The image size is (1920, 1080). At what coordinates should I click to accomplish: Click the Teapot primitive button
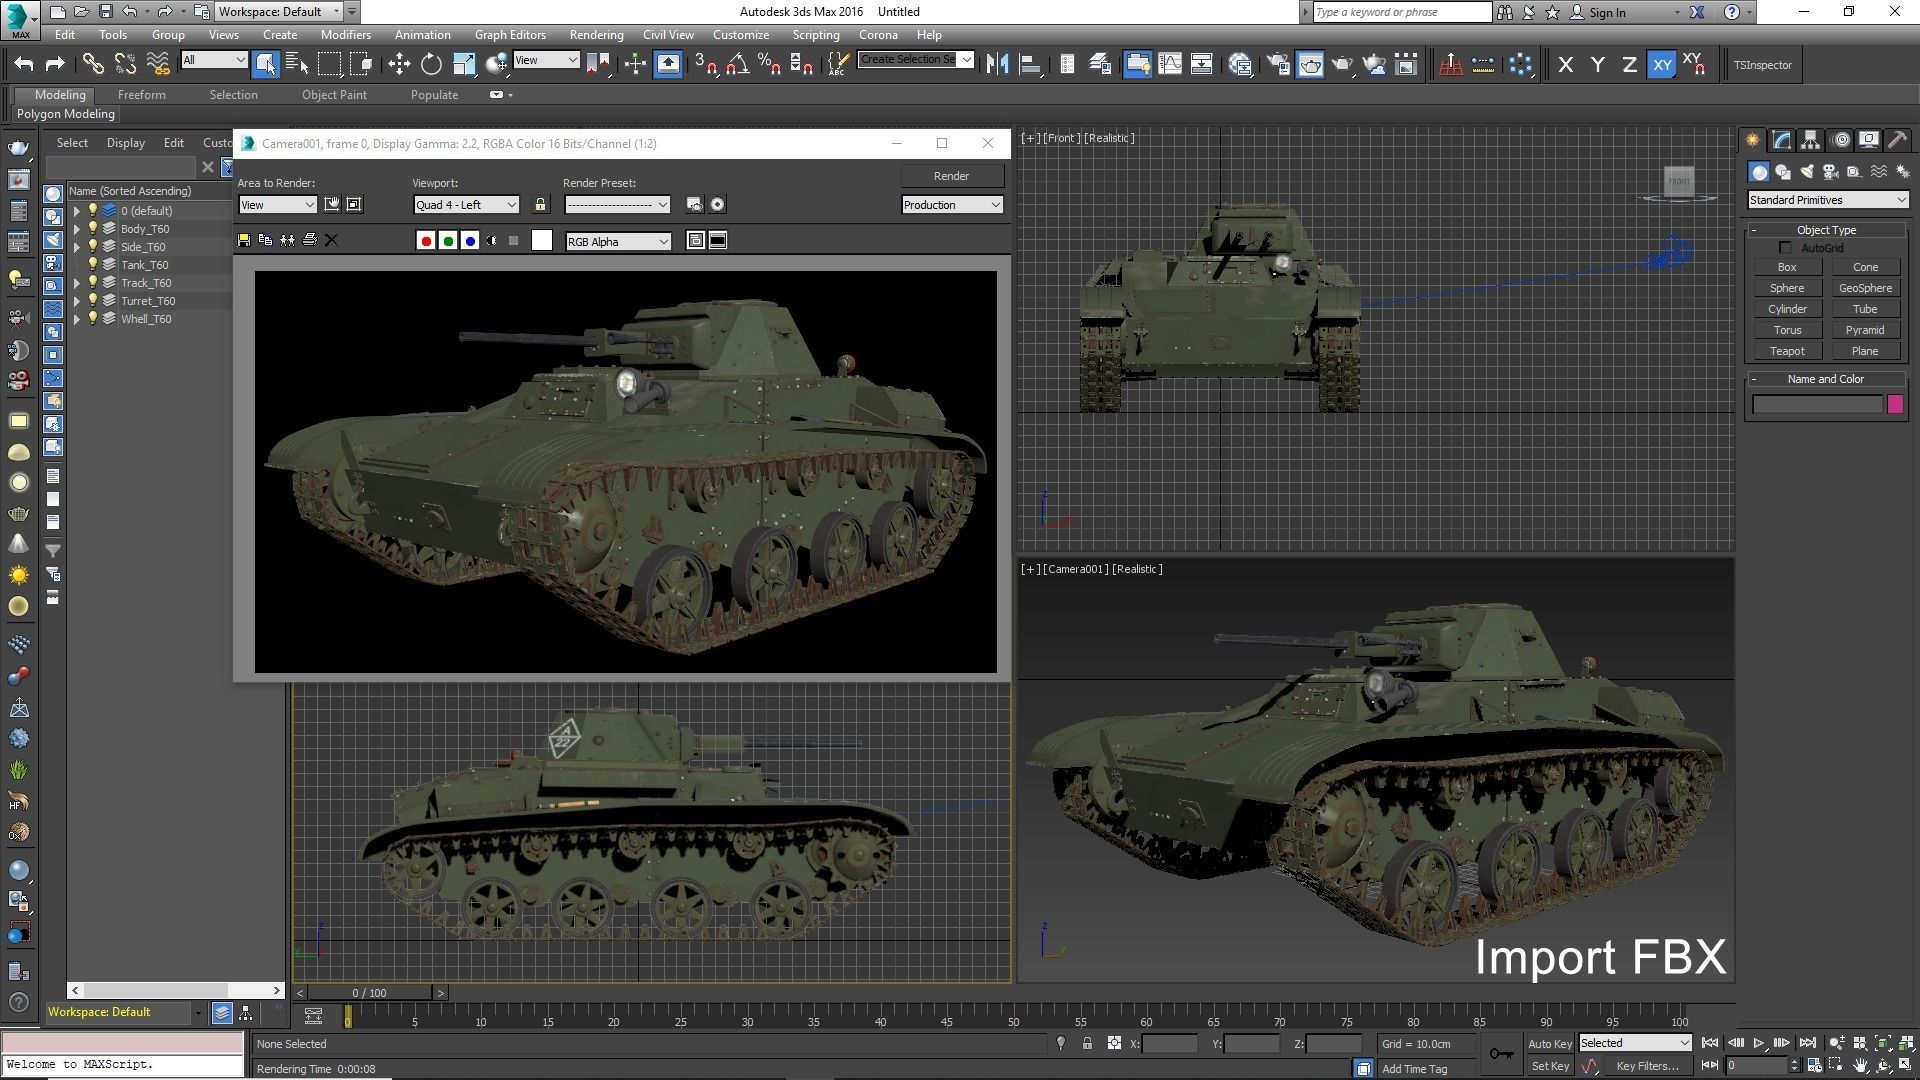coord(1787,351)
